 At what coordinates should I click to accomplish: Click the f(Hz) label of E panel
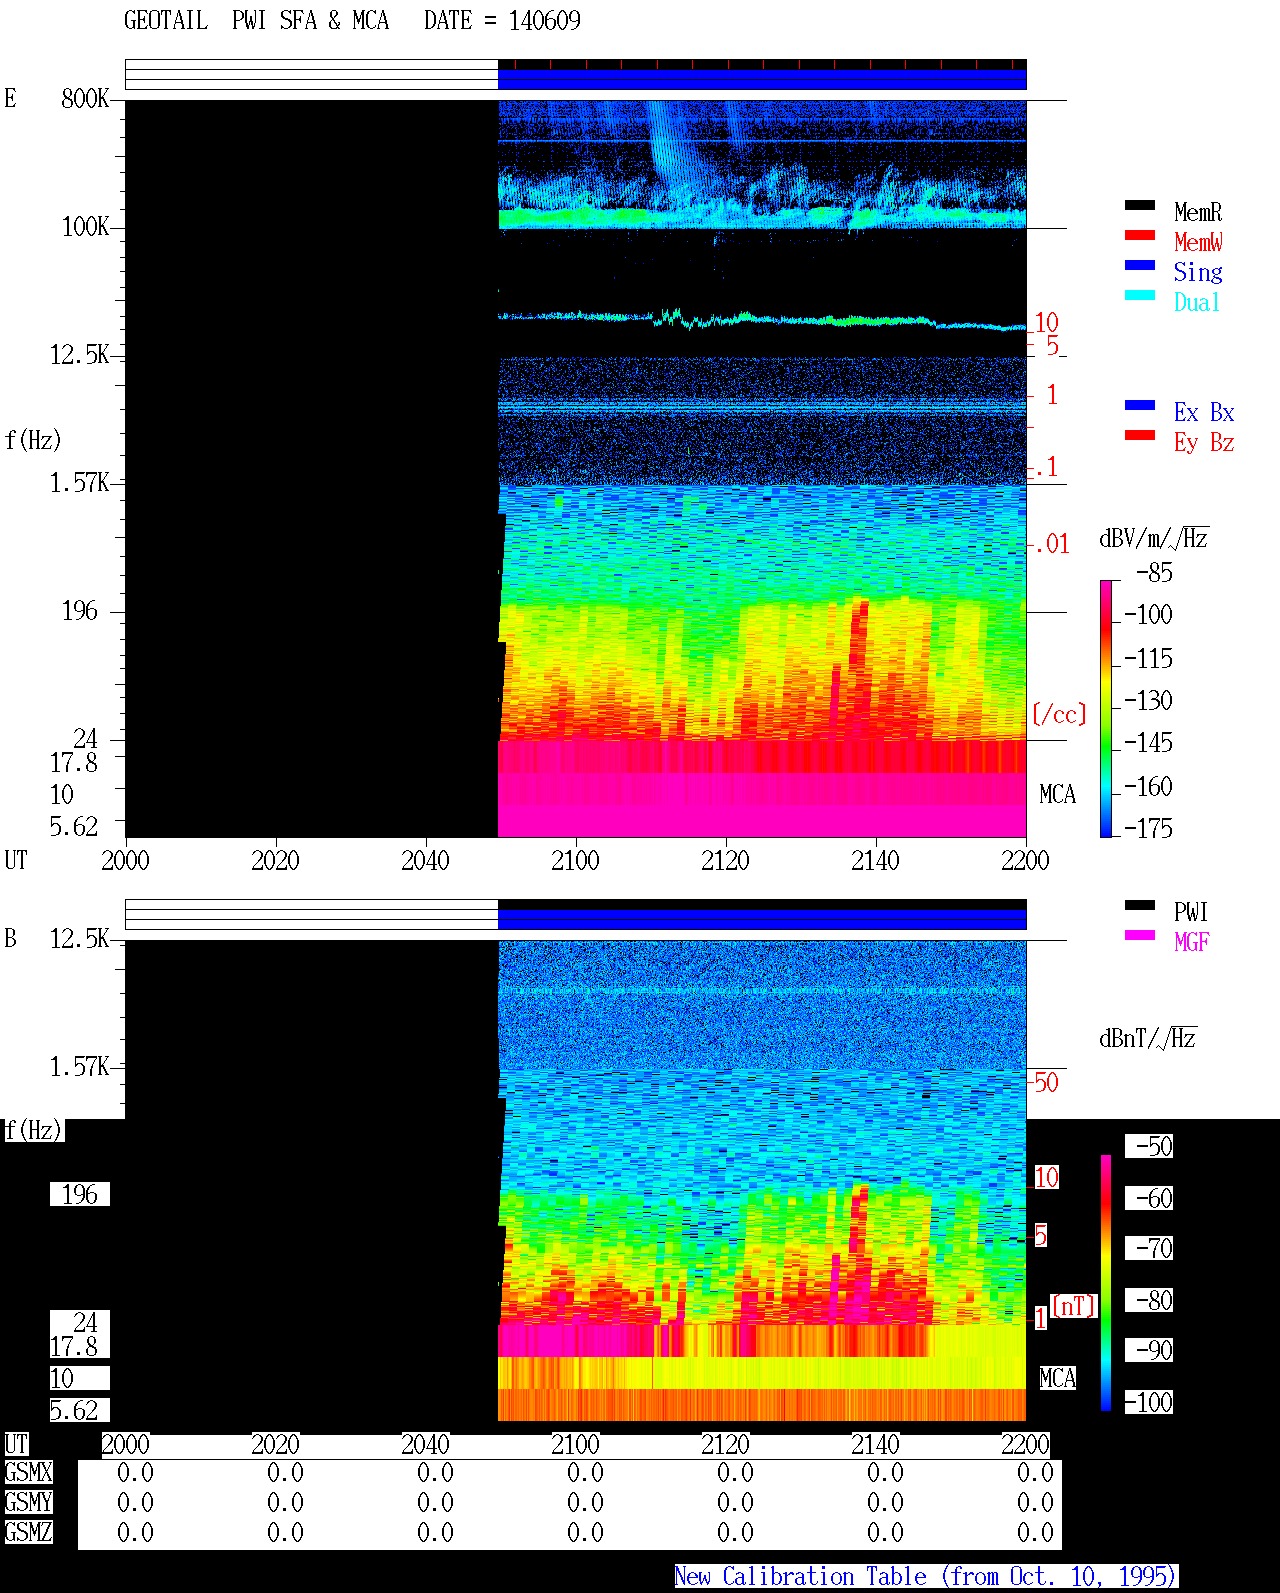tap(33, 440)
